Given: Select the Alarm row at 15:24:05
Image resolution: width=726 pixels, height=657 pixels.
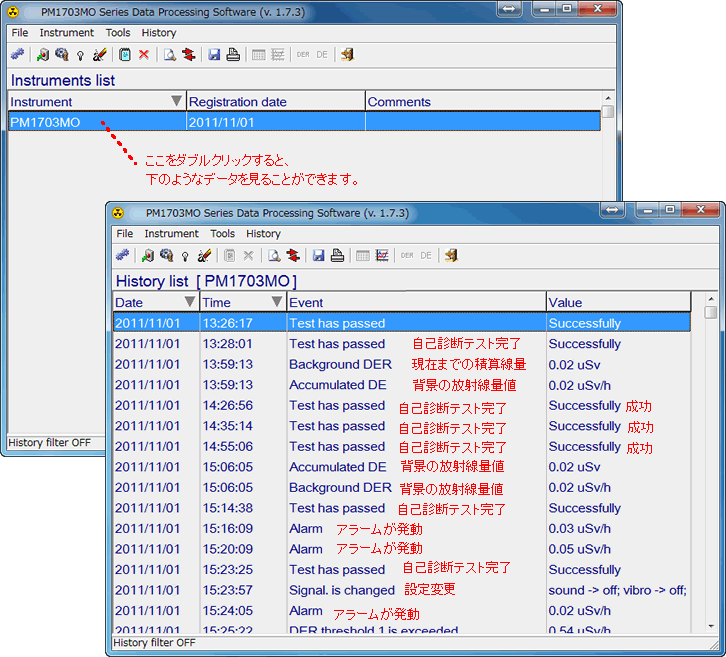Looking at the screenshot, I should pos(401,610).
